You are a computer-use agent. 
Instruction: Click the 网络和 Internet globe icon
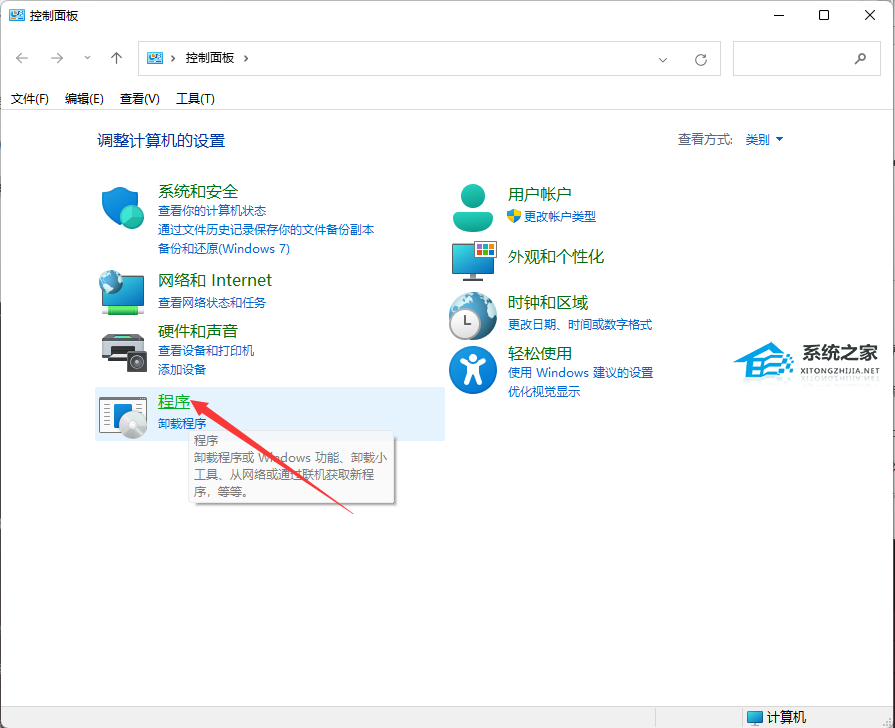(124, 291)
